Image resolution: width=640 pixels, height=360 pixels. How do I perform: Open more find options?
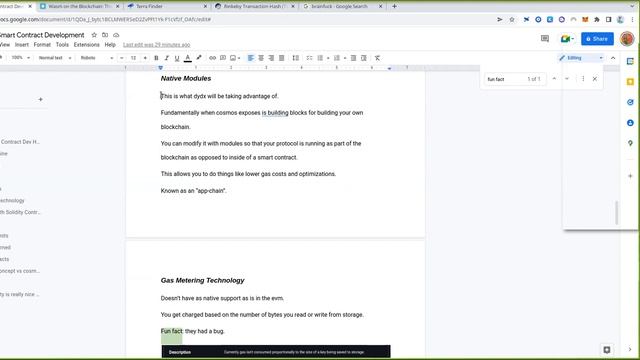[583, 79]
